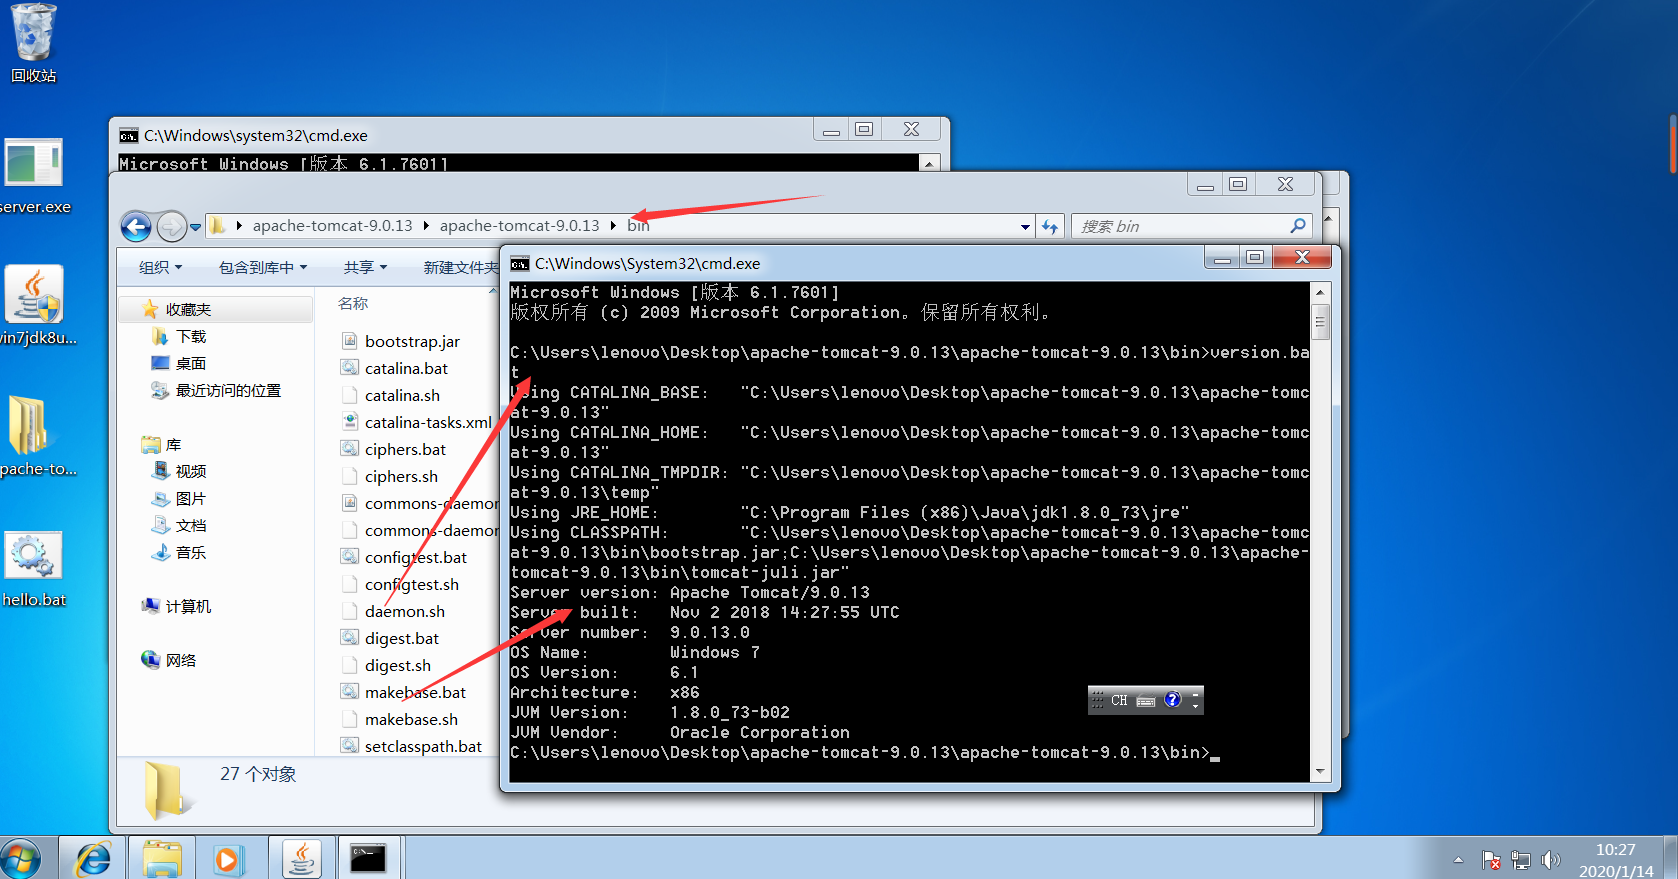Screen dimensions: 1678x879
Task: Select 收藏夹 in navigation pane
Action: click(x=188, y=309)
